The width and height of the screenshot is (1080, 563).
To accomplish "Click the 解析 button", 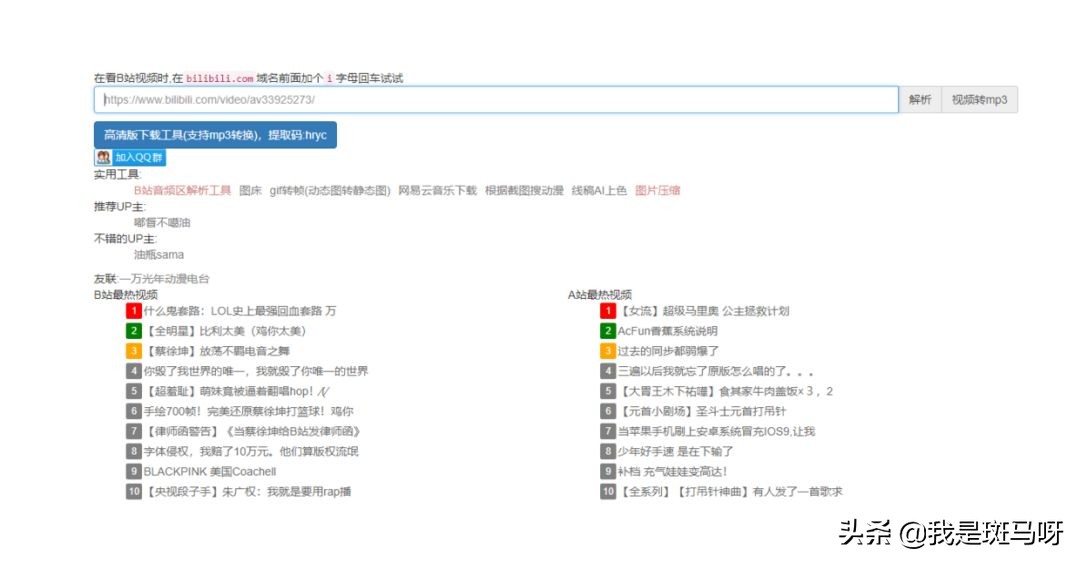I will coord(920,100).
